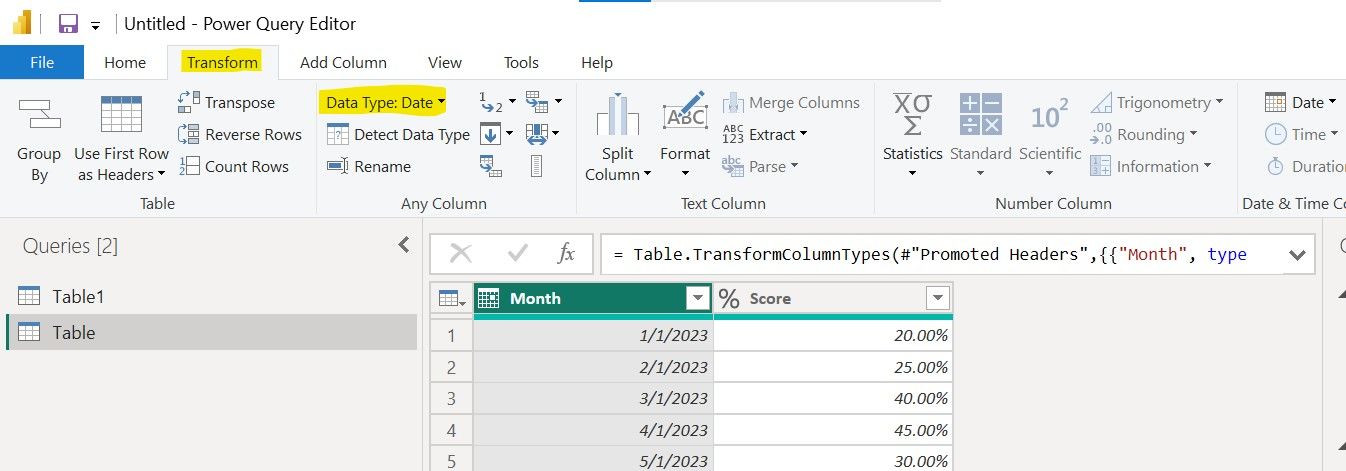Open the Rounding dropdown
This screenshot has height=471, width=1346.
pyautogui.click(x=1144, y=134)
